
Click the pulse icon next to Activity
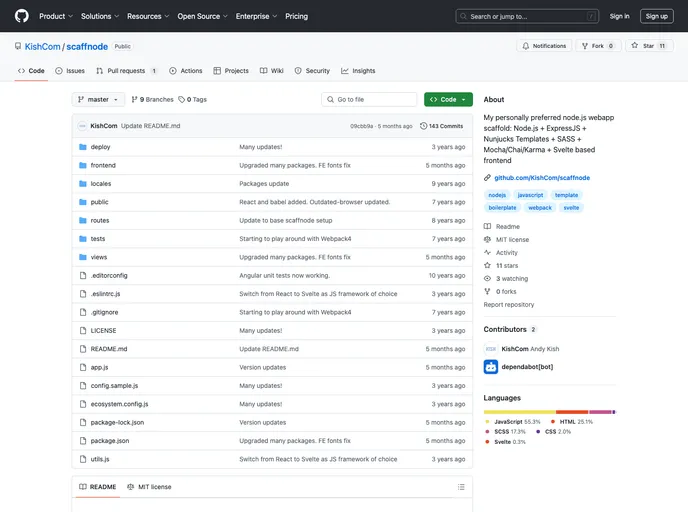[487, 252]
